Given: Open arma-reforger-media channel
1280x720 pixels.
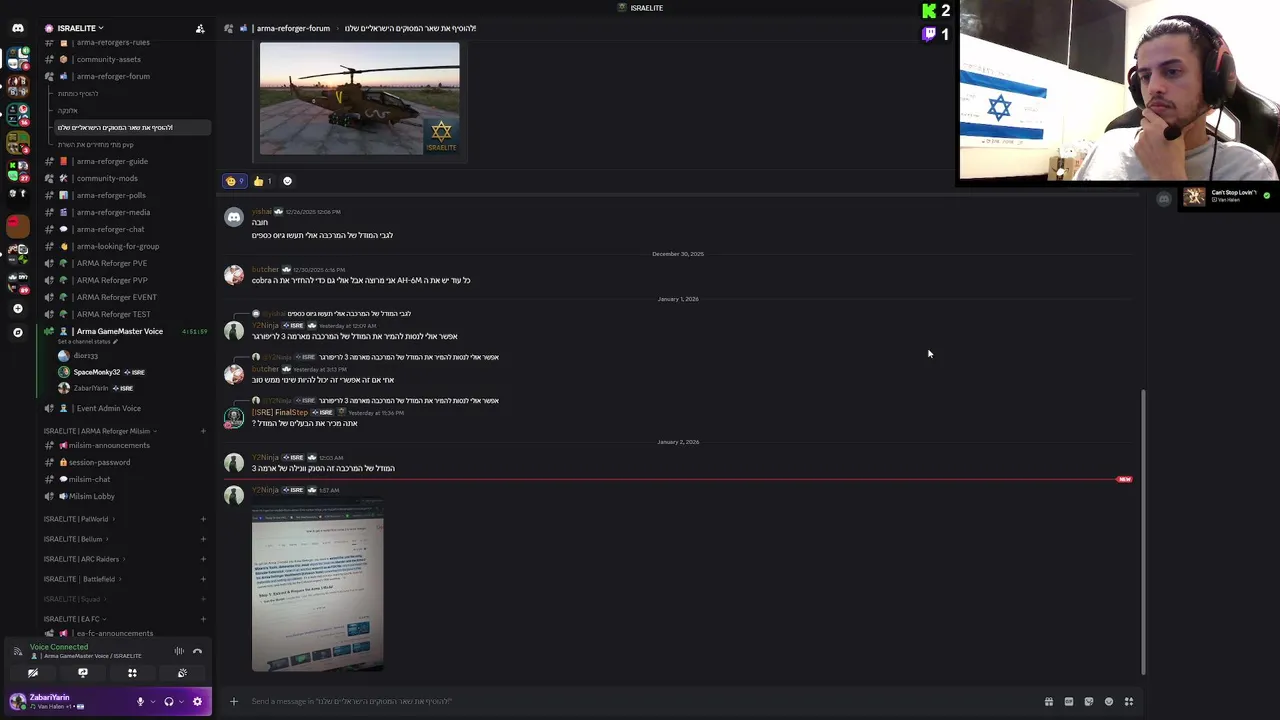Looking at the screenshot, I should [x=113, y=212].
